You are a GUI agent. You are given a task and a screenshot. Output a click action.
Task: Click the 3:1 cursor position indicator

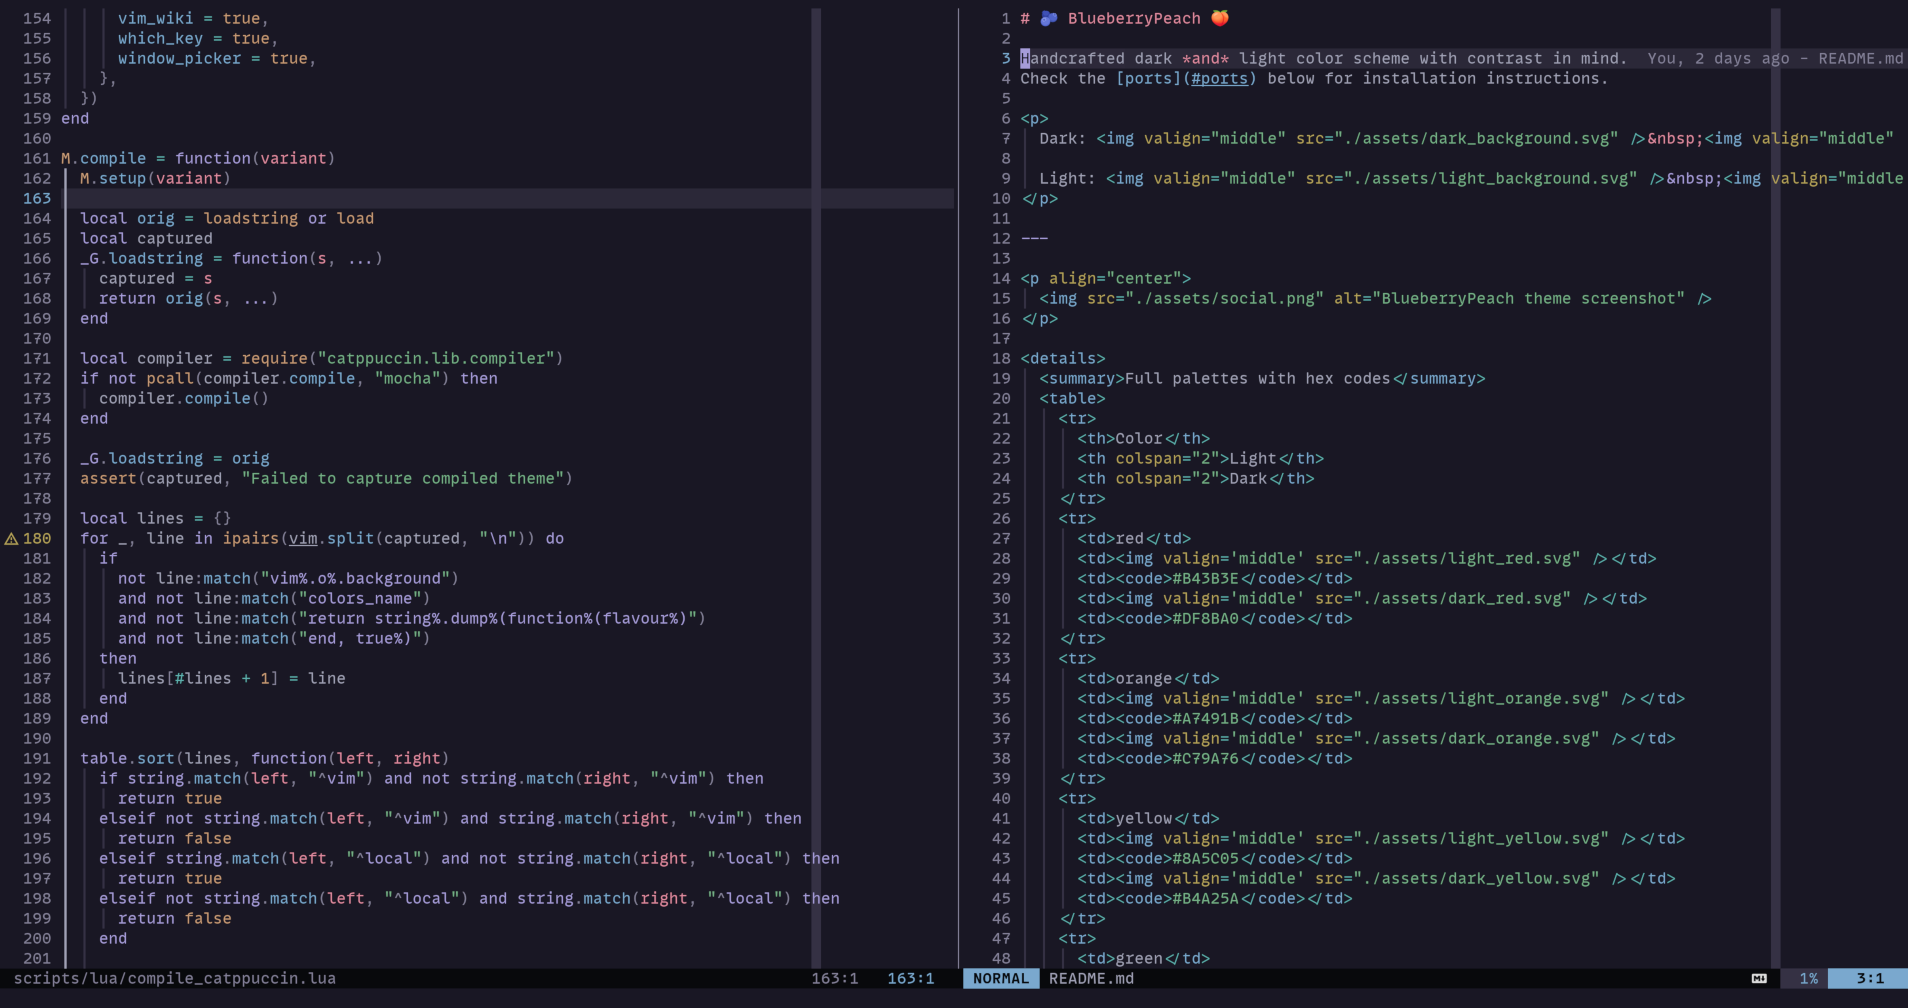coord(1870,979)
